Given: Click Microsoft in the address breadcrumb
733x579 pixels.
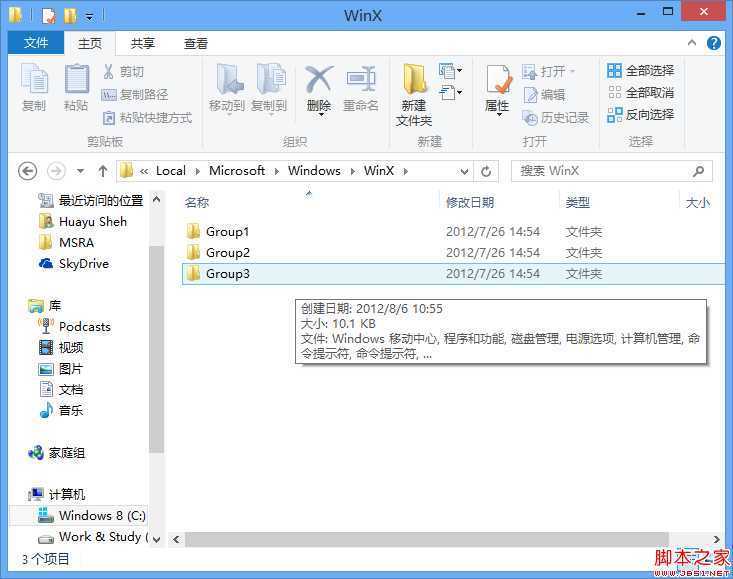Looking at the screenshot, I should pos(237,171).
